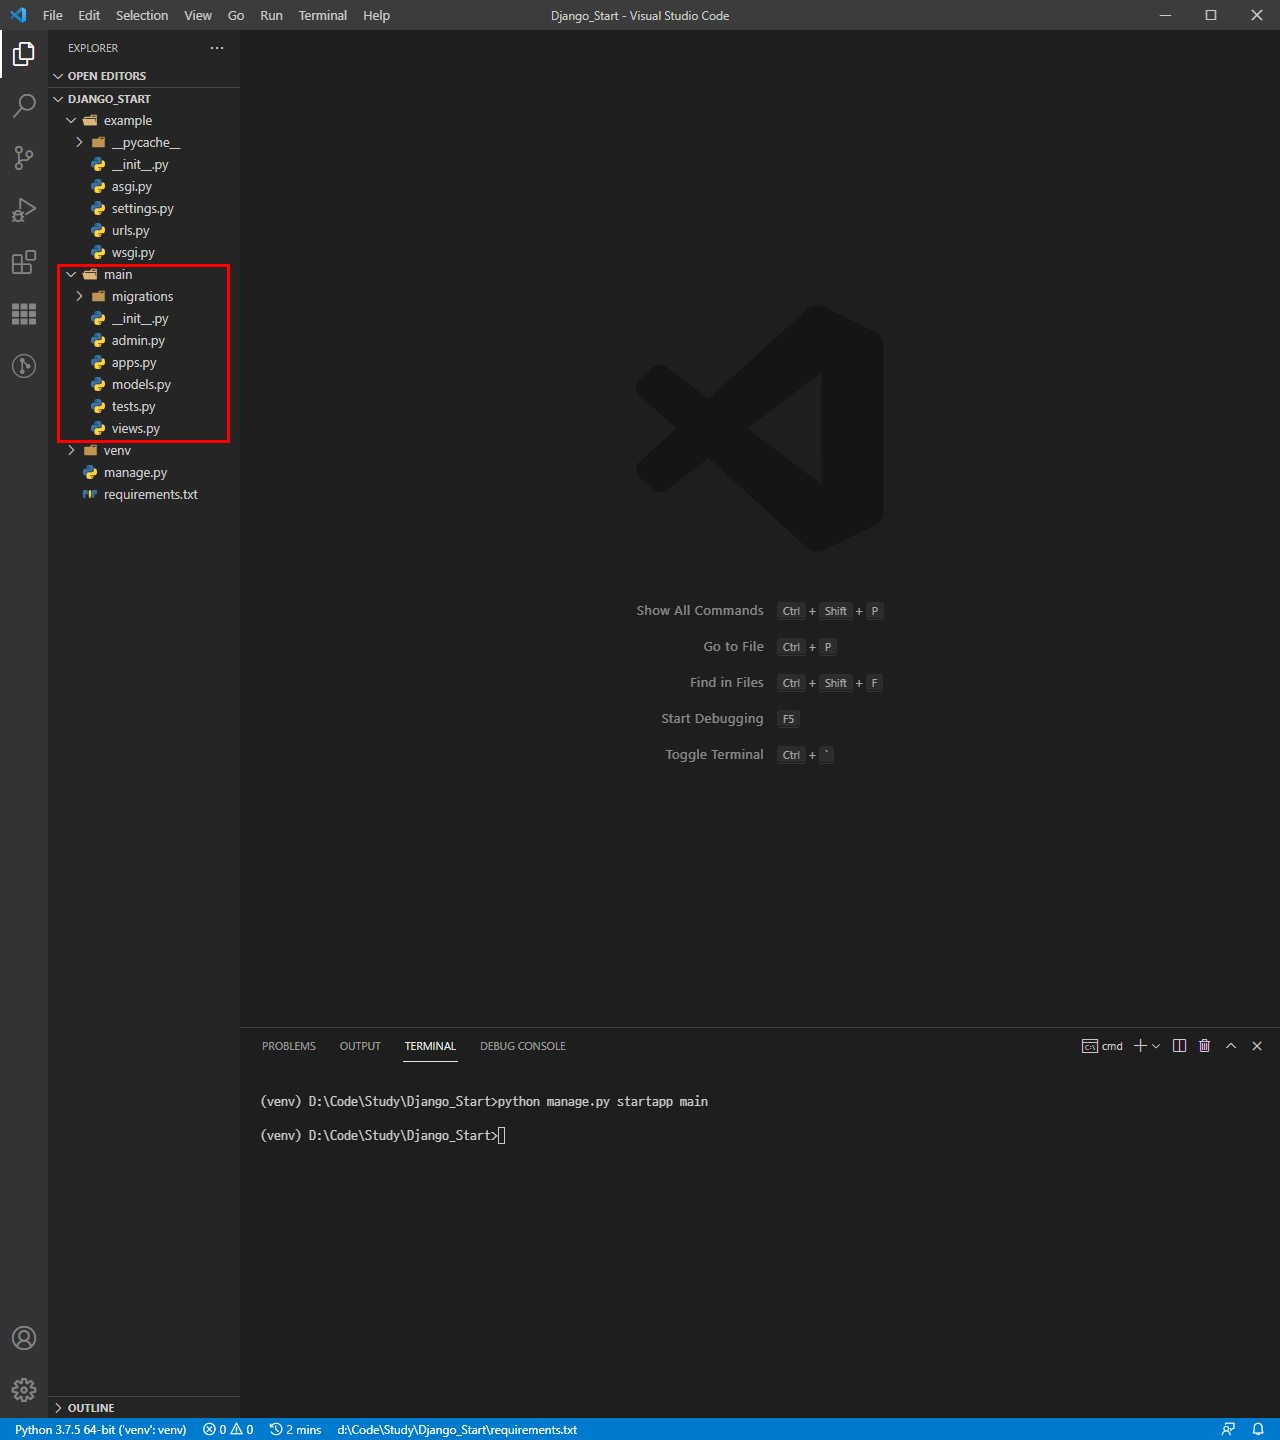Open the Git graph activity bar icon
The height and width of the screenshot is (1440, 1280).
coord(24,366)
